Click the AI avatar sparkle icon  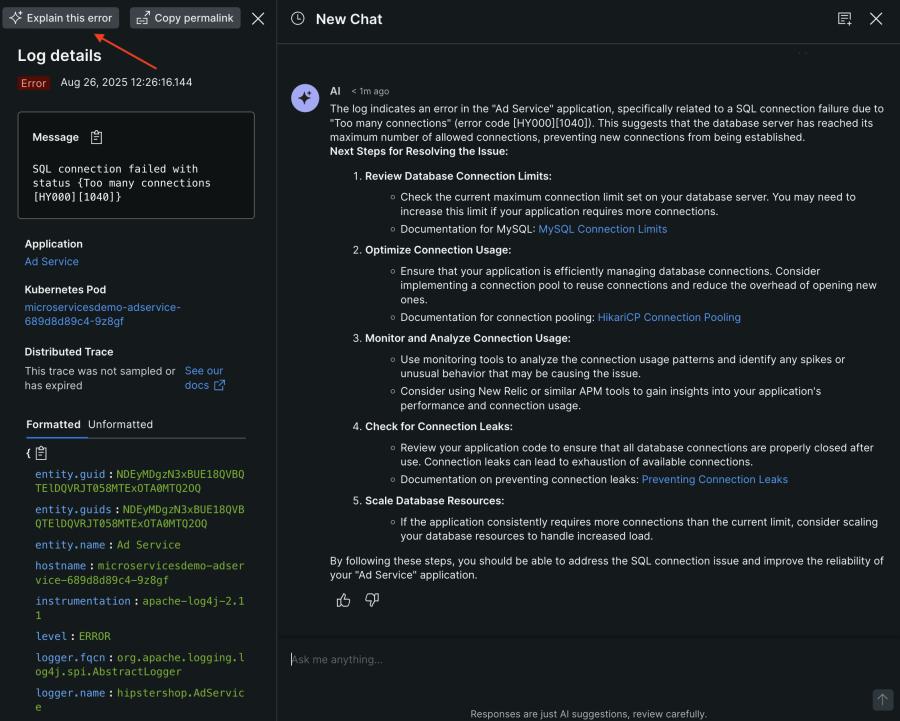click(305, 98)
